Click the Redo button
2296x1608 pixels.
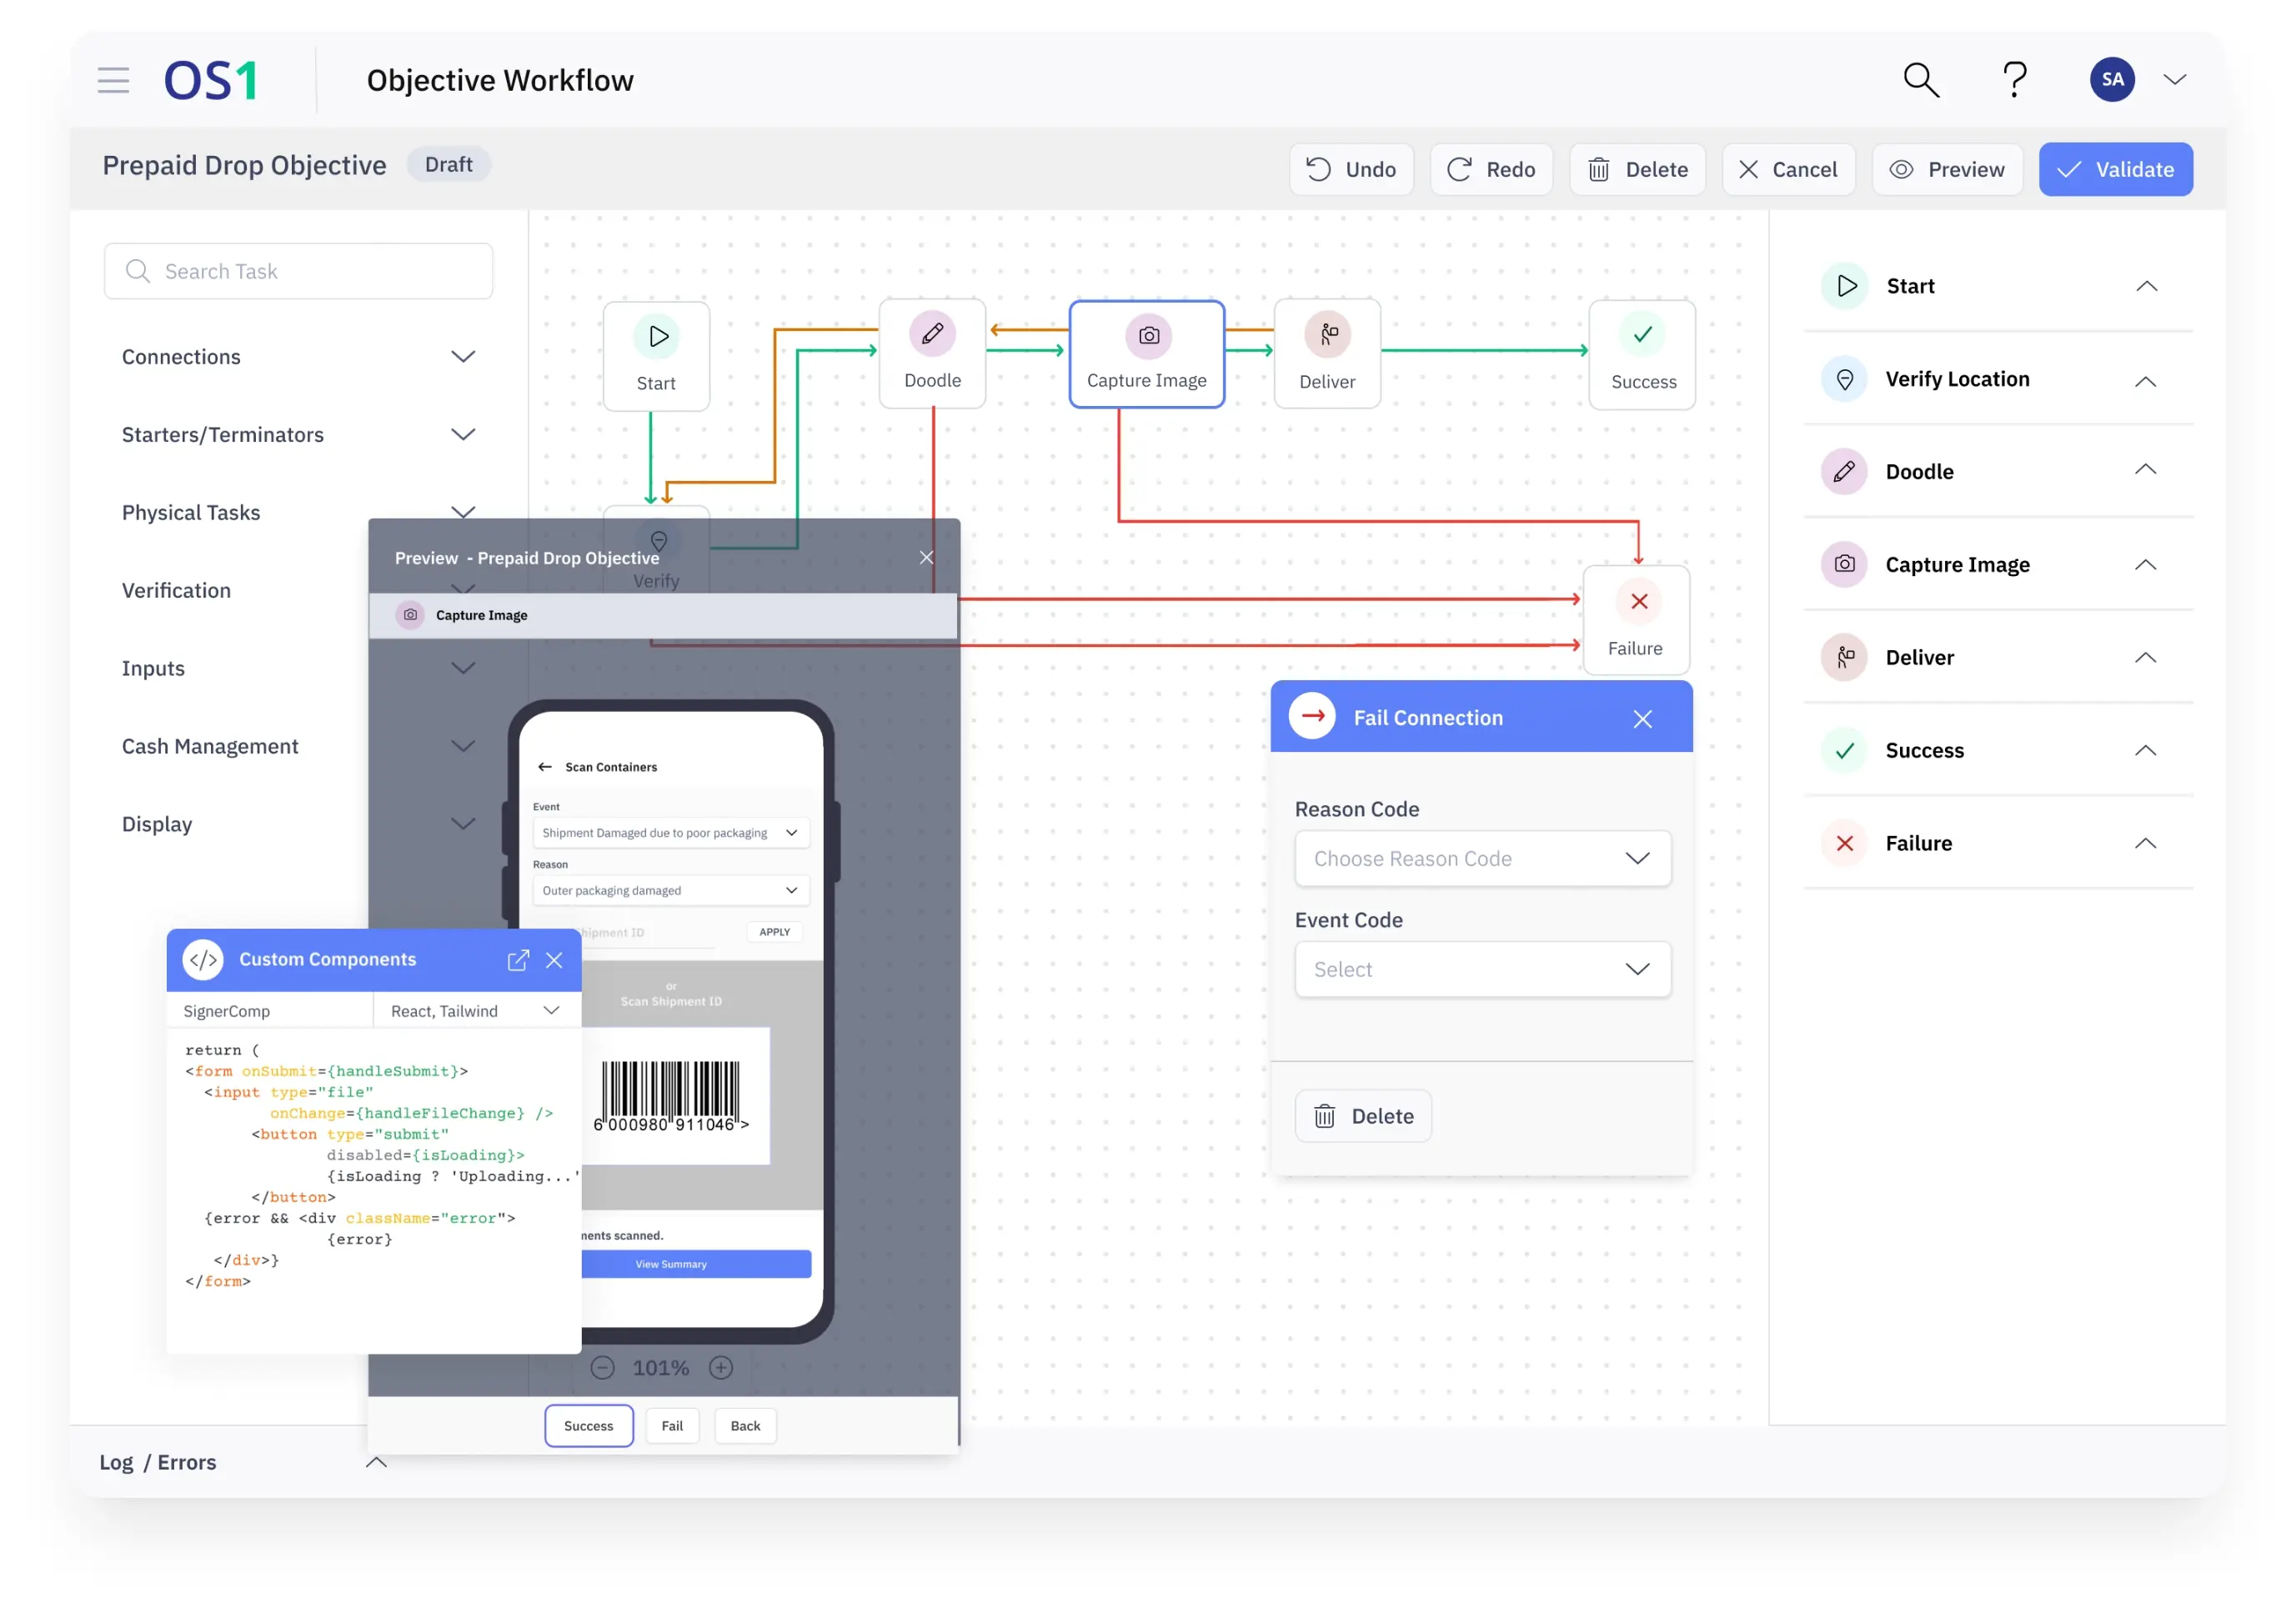point(1491,169)
